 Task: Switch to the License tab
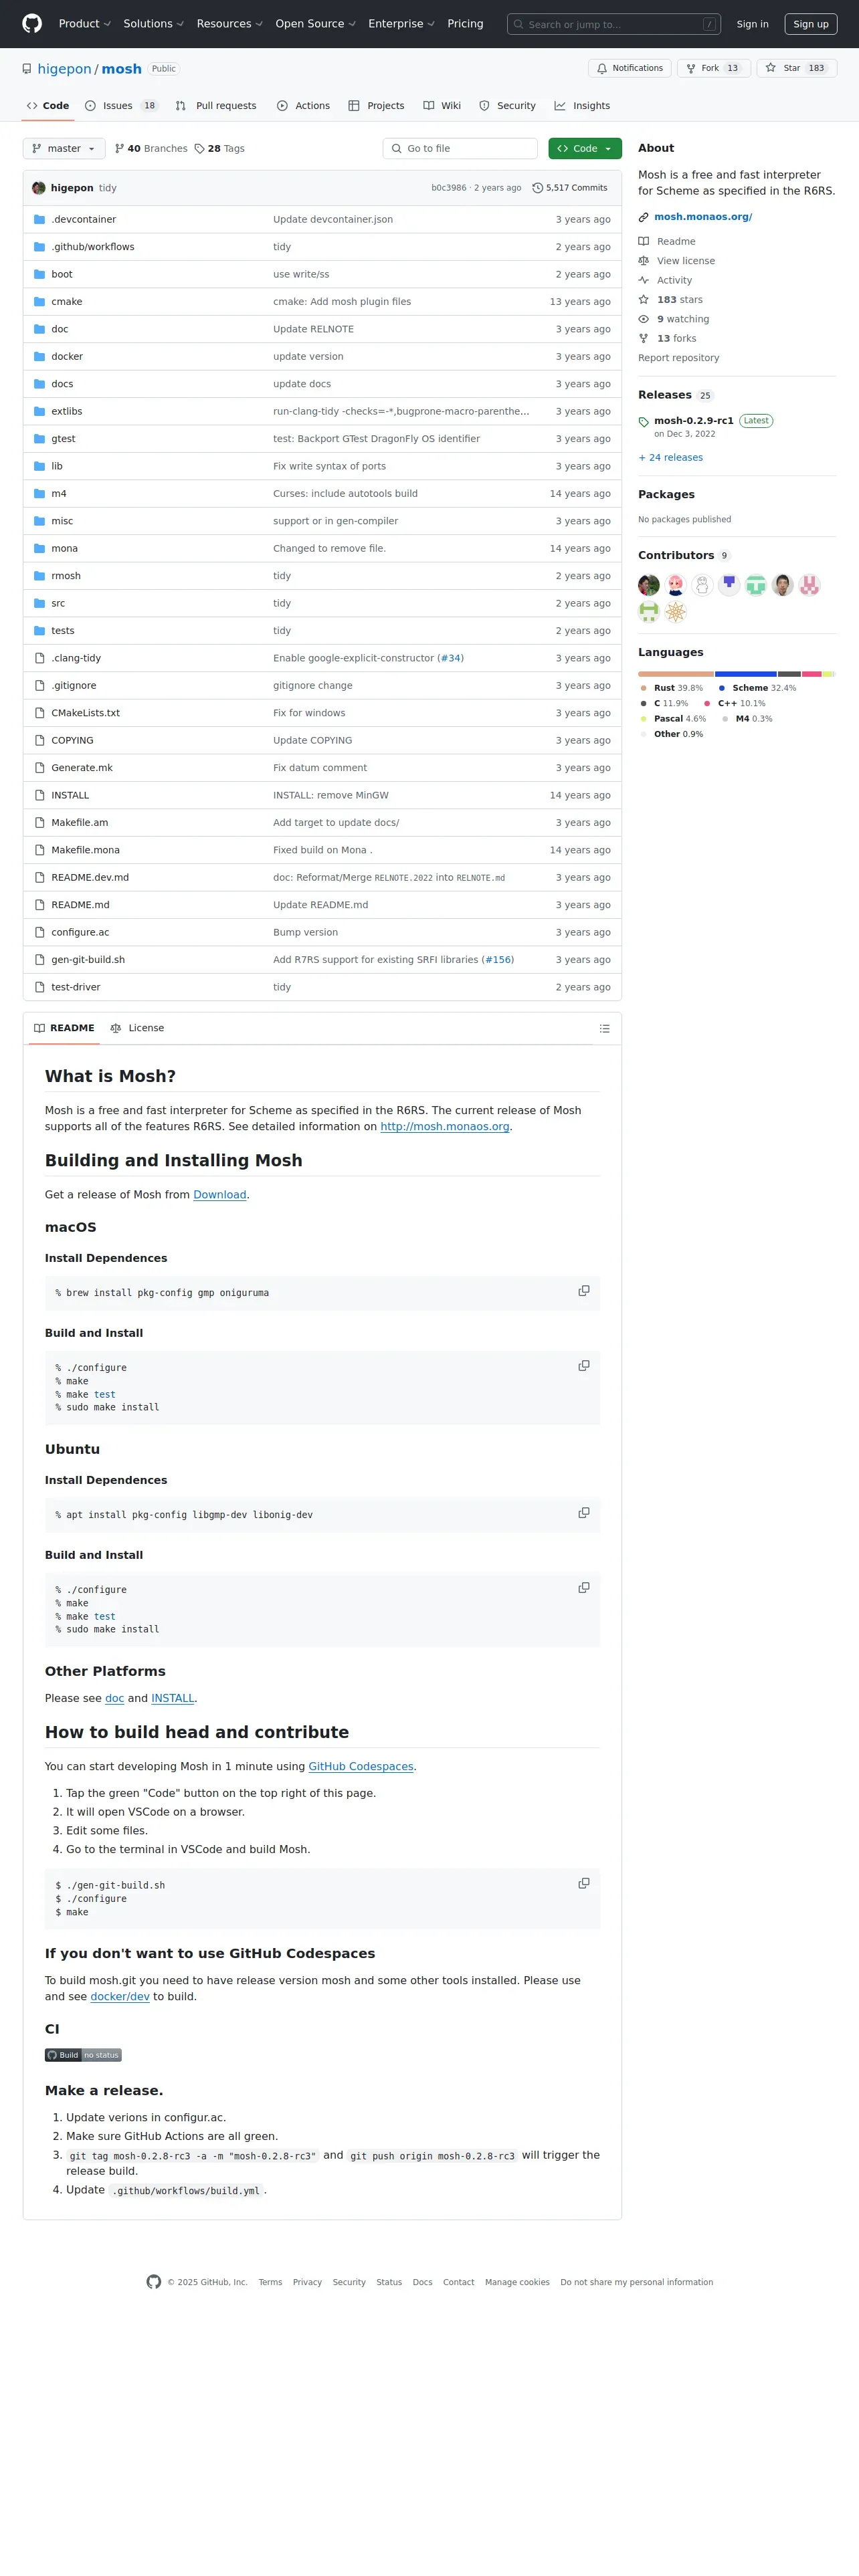coord(137,1028)
